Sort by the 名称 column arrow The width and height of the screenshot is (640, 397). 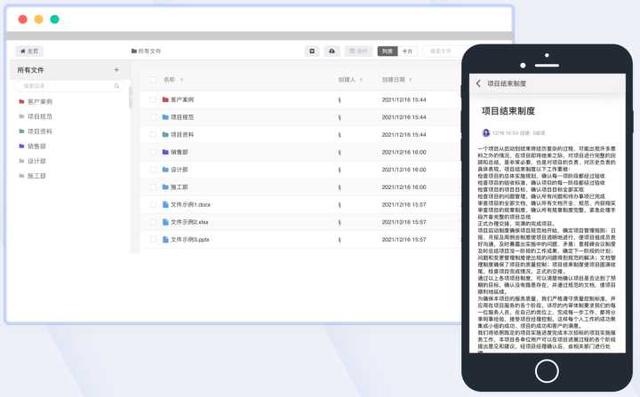[x=182, y=80]
